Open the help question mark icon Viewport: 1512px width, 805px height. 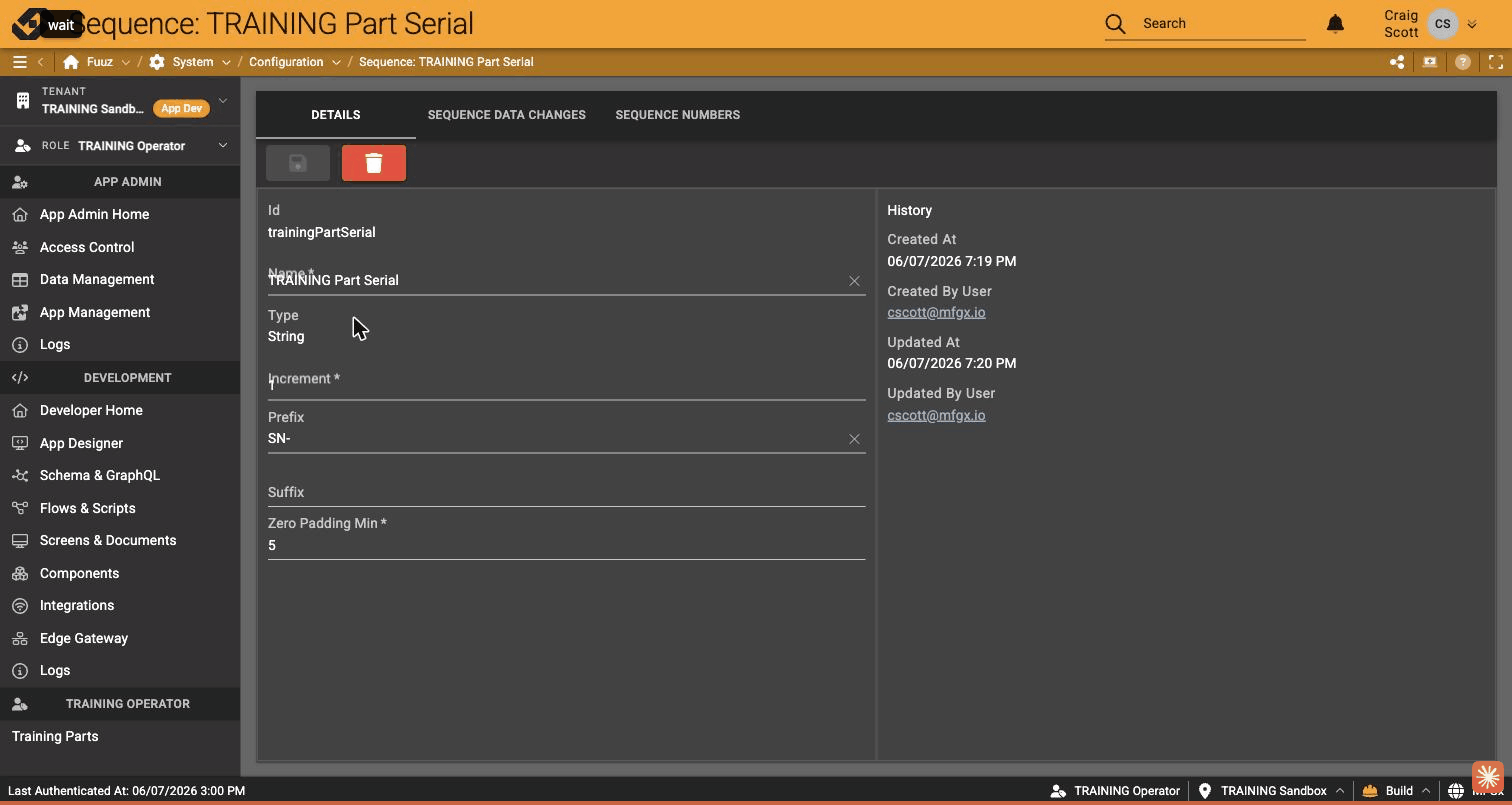click(x=1463, y=62)
